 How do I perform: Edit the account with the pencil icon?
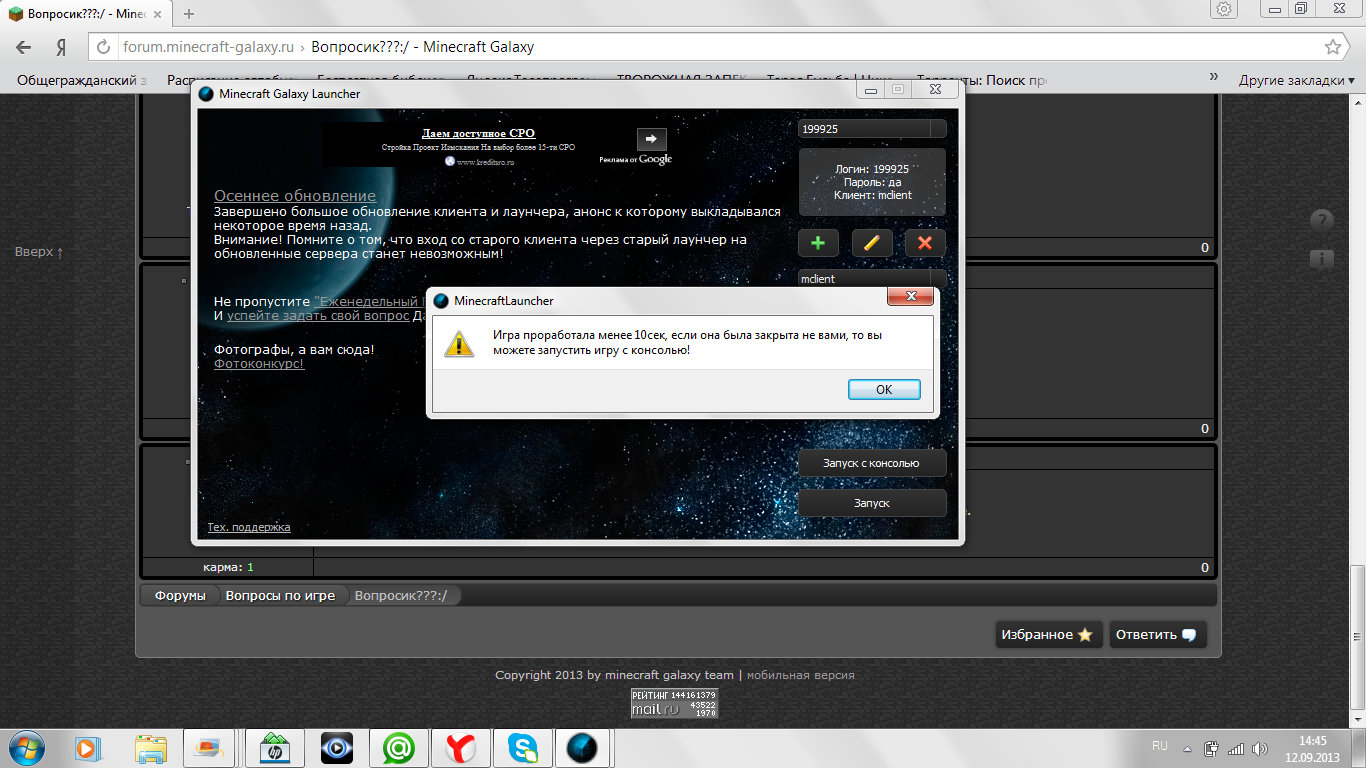[872, 243]
